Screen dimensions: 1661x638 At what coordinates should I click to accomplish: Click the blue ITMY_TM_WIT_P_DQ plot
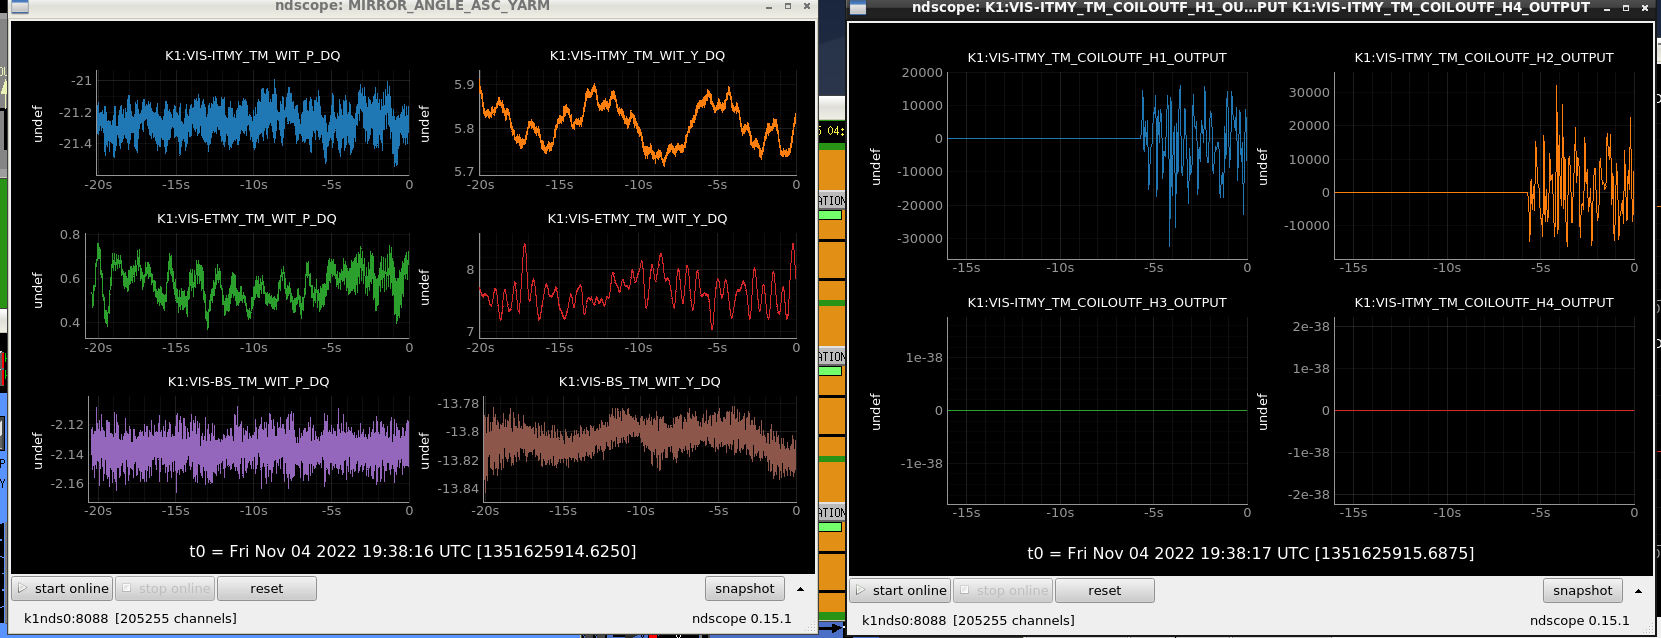click(x=253, y=122)
